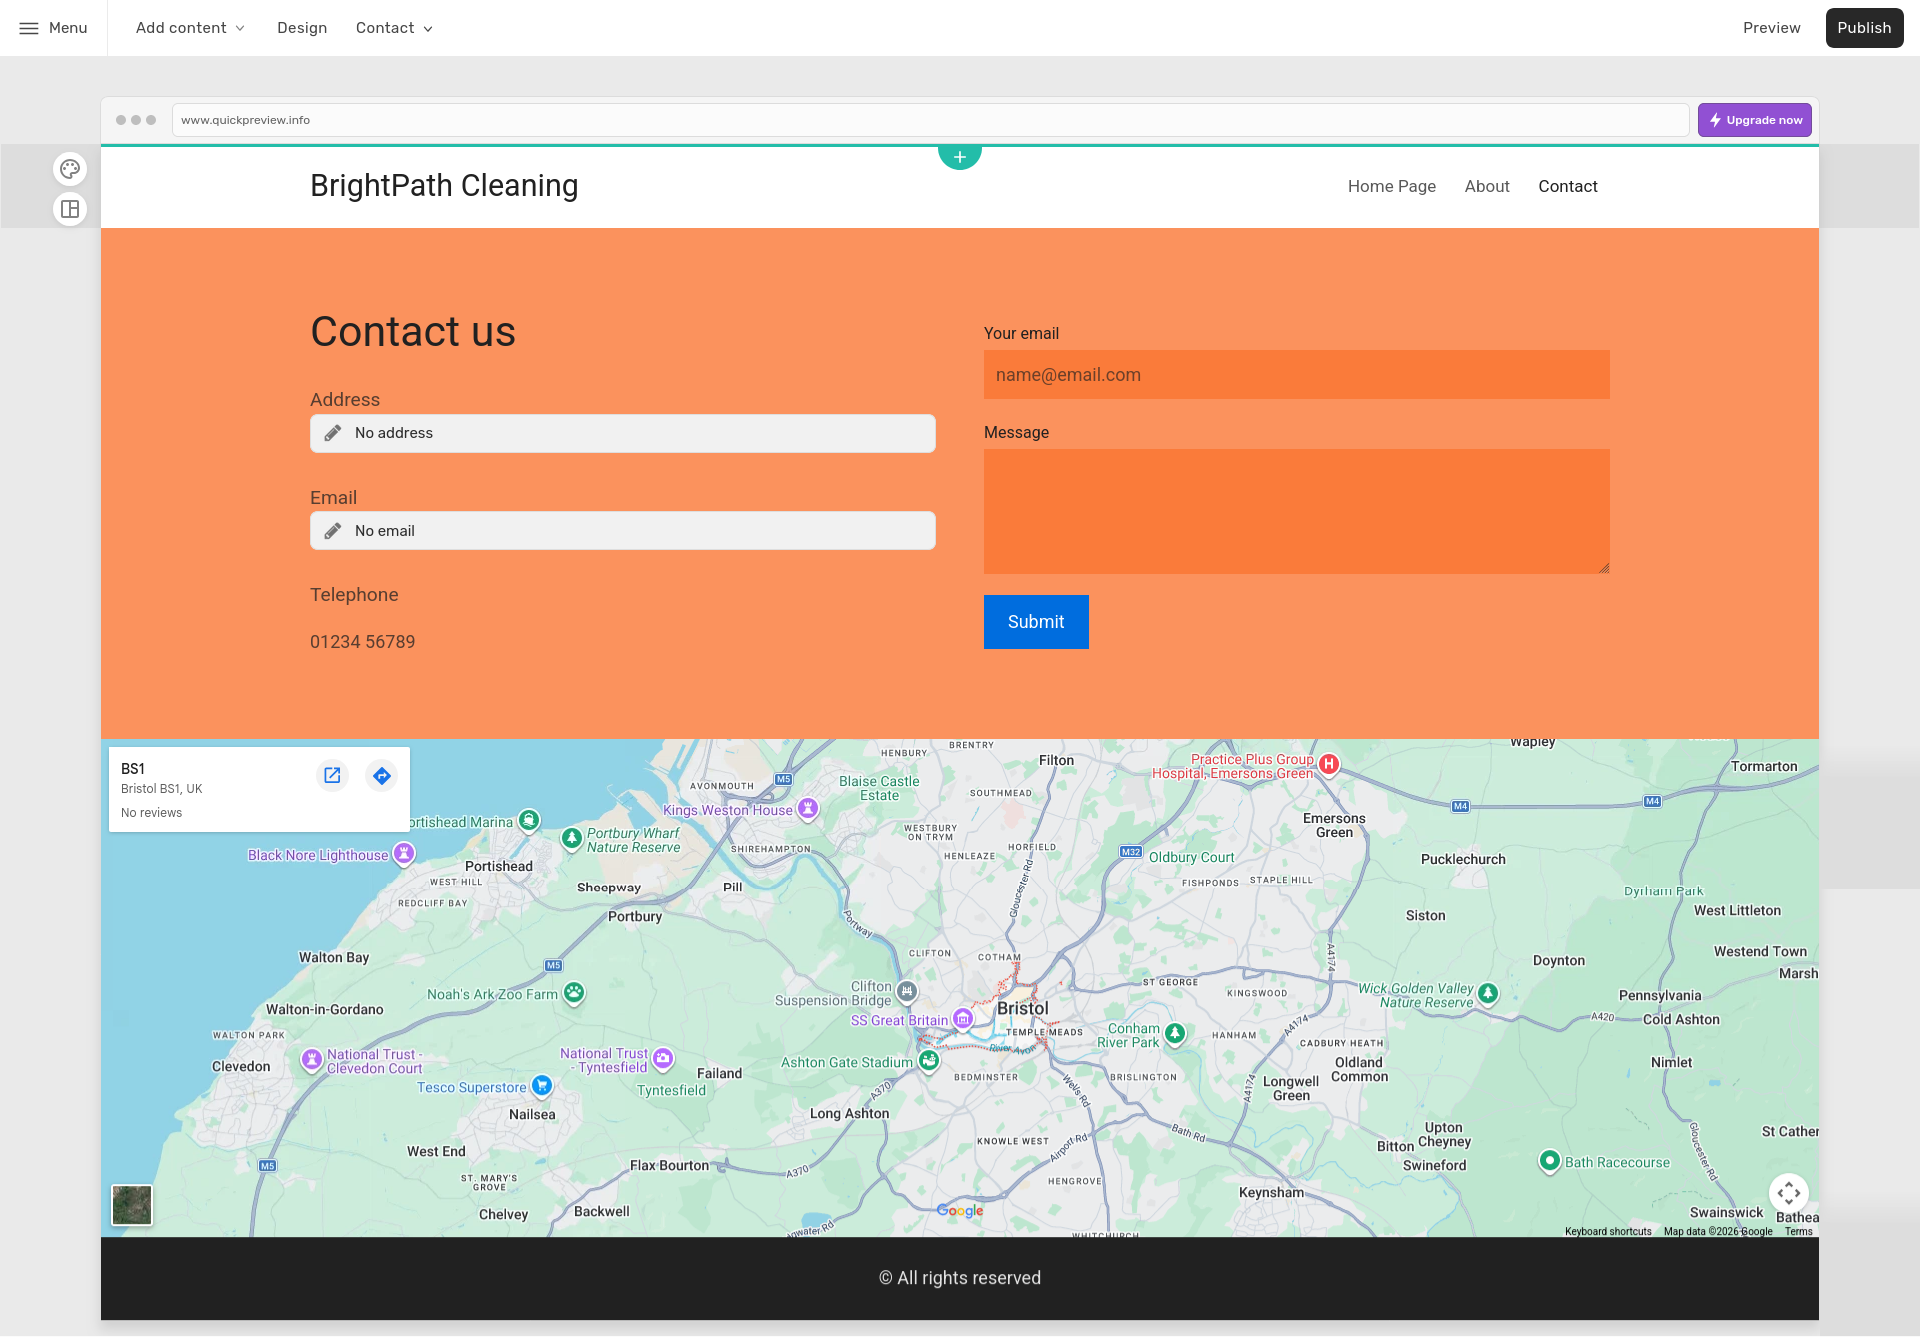Open the map Terms link
Screen dimensions: 1920x1337
click(x=1798, y=1231)
